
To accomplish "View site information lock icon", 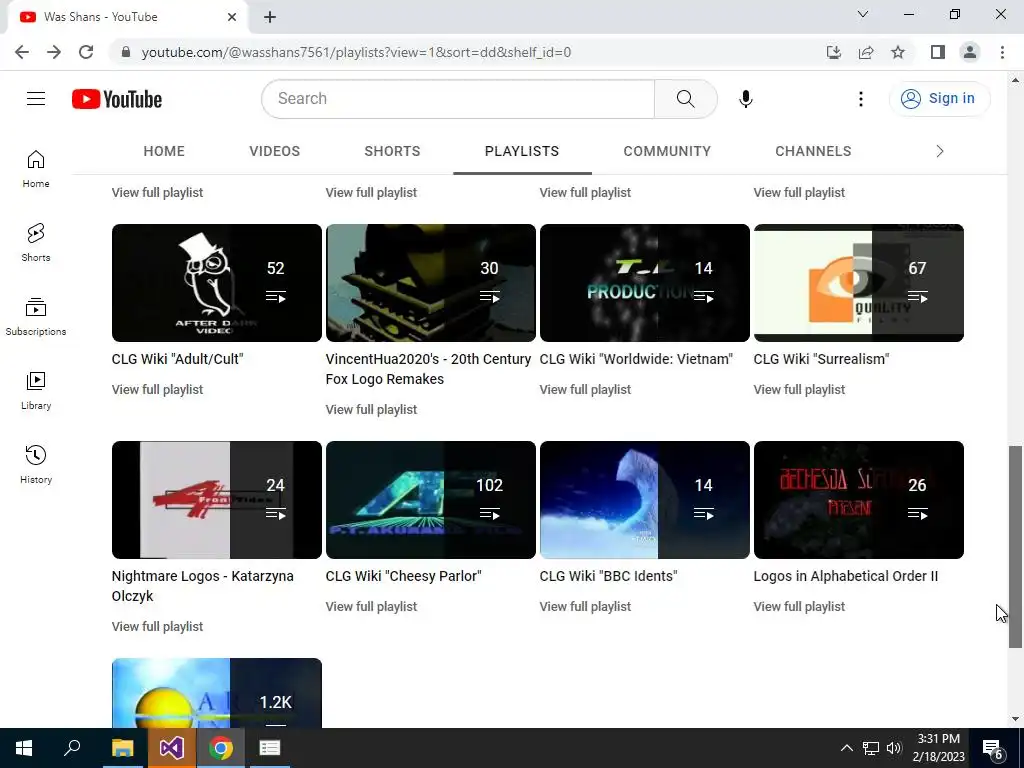I will [126, 52].
